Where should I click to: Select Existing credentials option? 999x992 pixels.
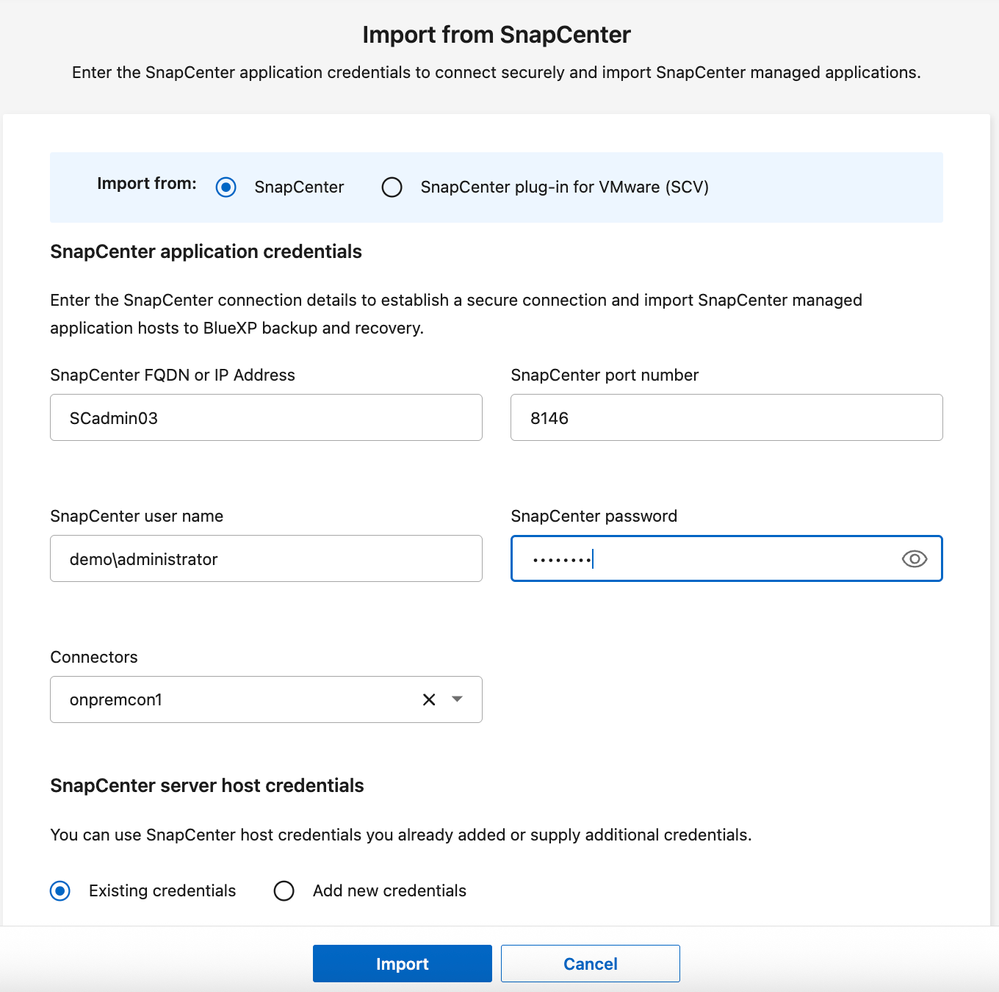pyautogui.click(x=61, y=891)
